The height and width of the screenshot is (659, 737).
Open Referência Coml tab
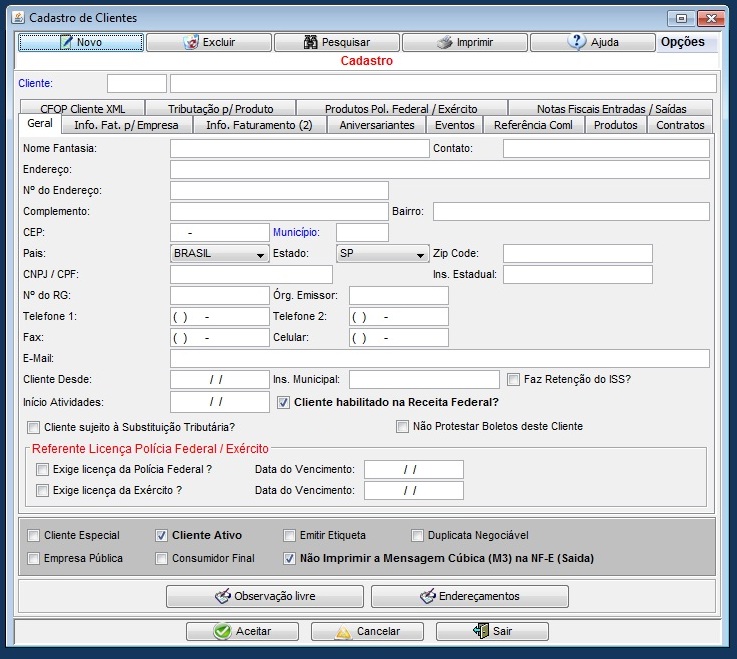click(x=533, y=125)
